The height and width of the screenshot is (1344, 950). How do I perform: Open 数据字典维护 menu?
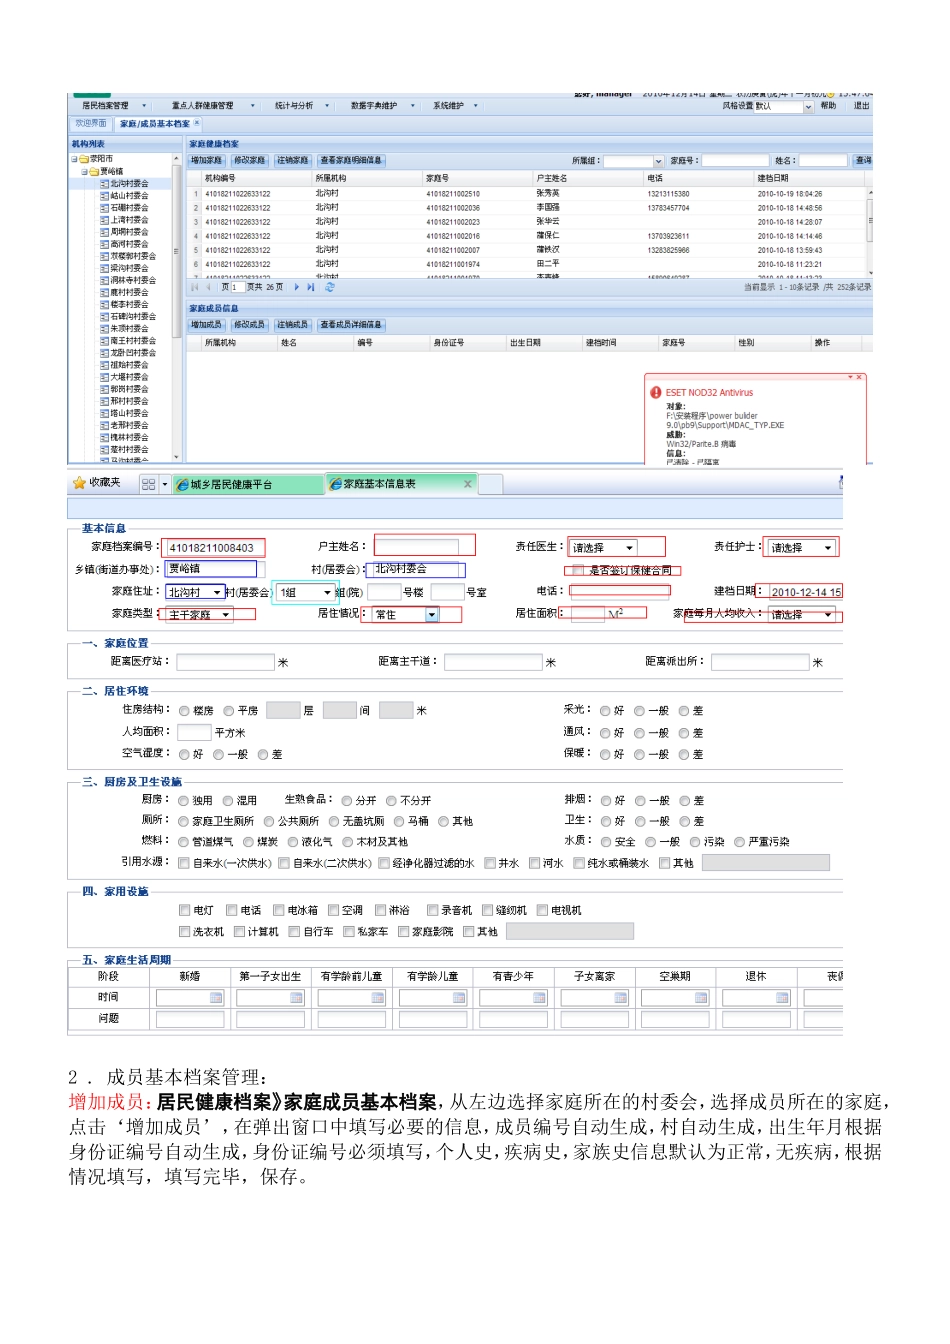click(382, 105)
